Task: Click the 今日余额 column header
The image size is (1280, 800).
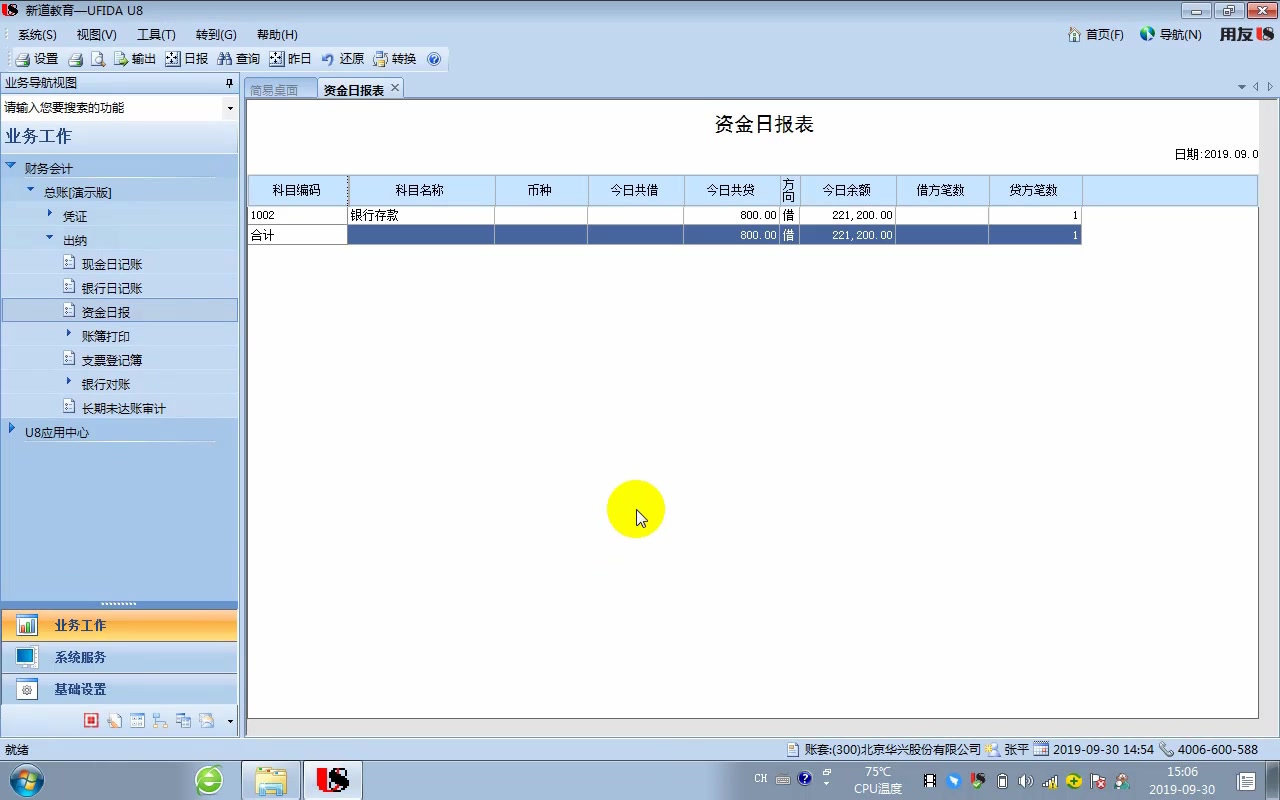Action: [x=847, y=190]
